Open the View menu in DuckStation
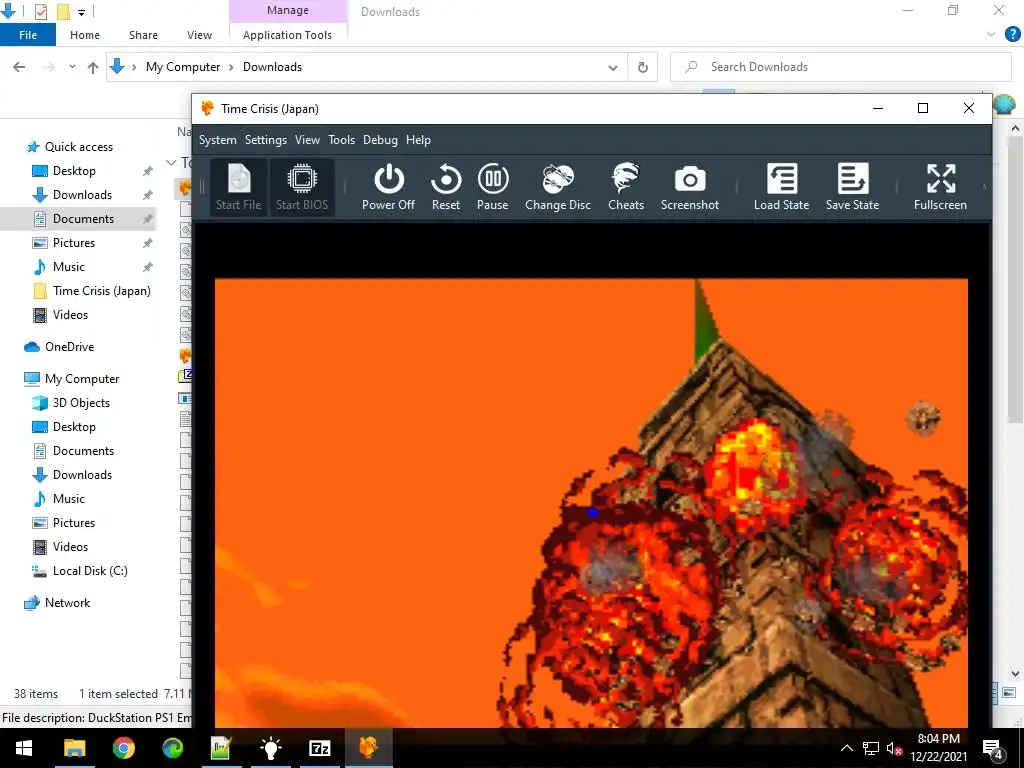 tap(307, 140)
